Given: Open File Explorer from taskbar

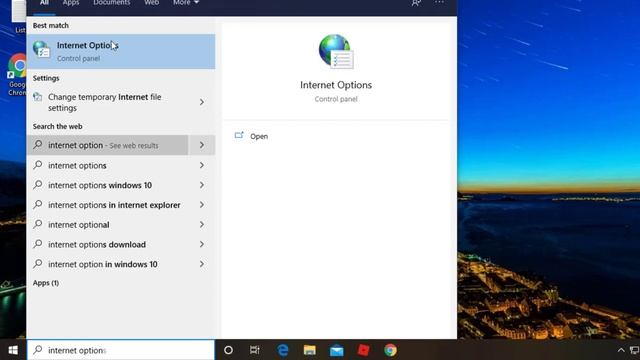Looking at the screenshot, I should (x=309, y=350).
